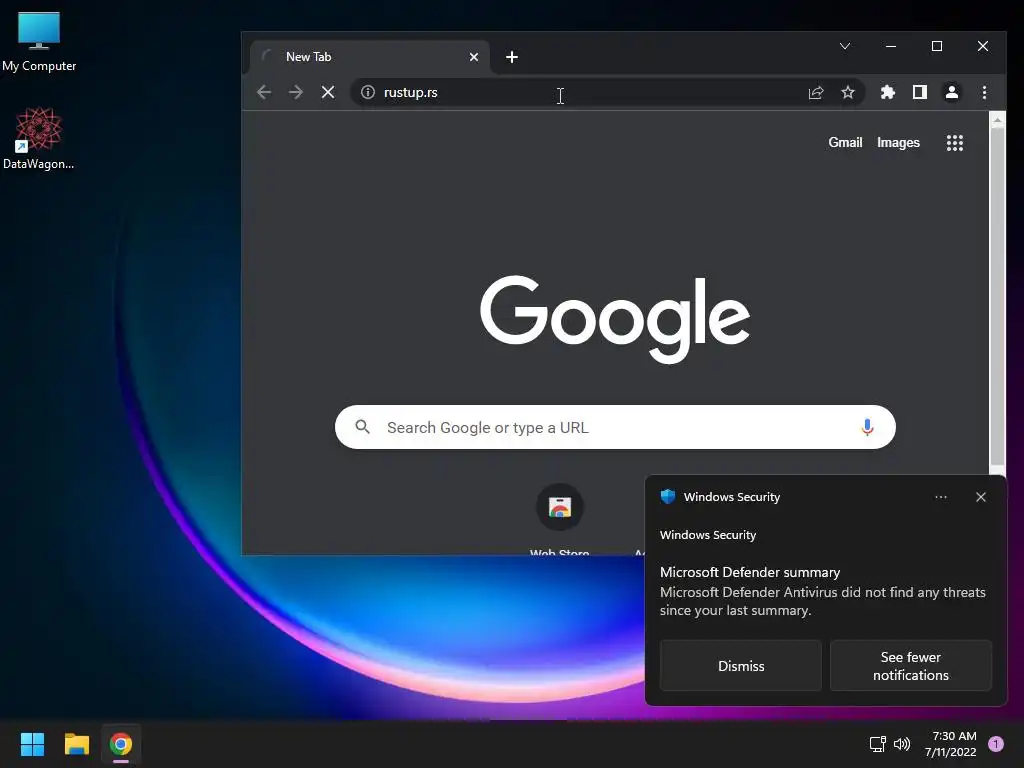1024x768 pixels.
Task: Open the notification count badge
Action: (x=996, y=744)
